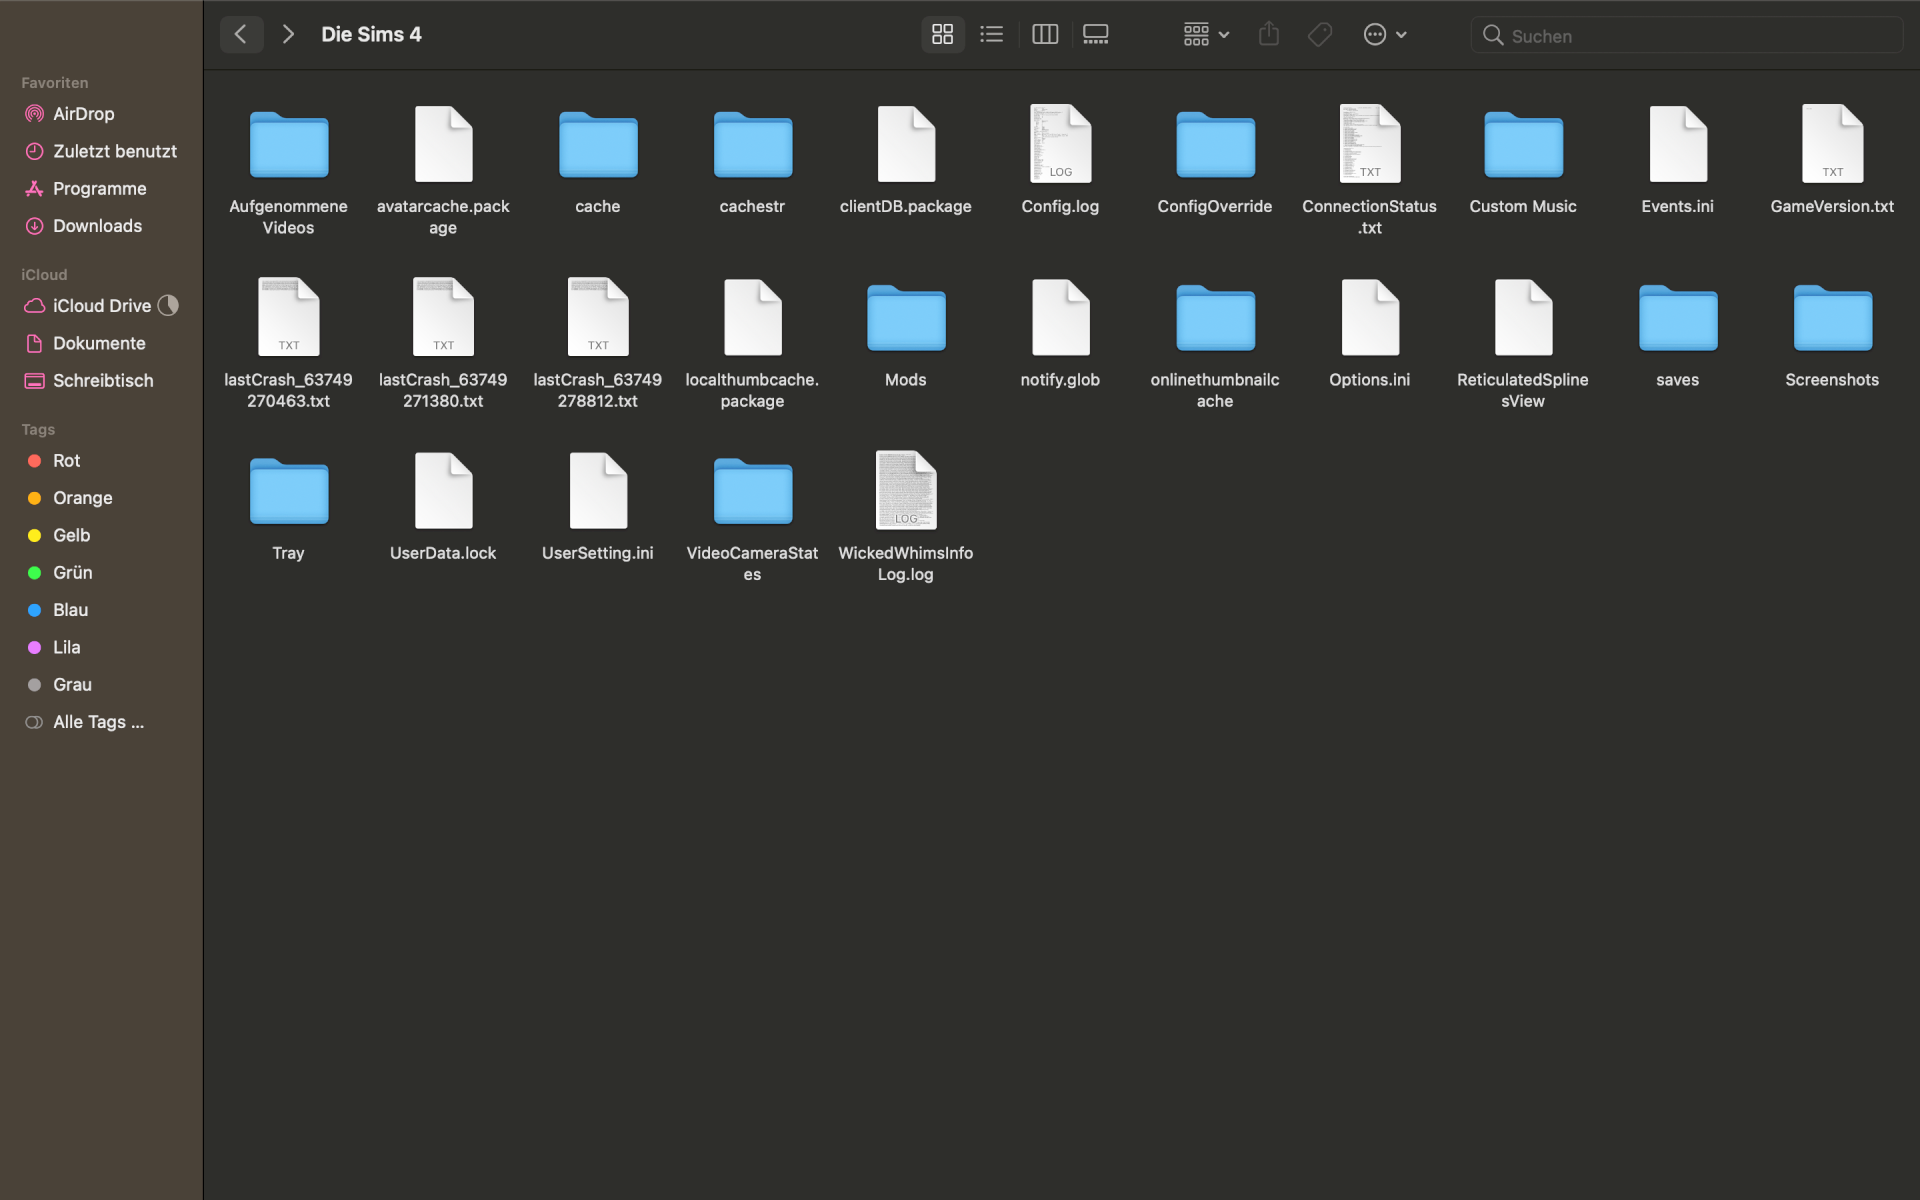The height and width of the screenshot is (1200, 1920).
Task: Open the more actions ellipsis menu
Action: 1385,35
